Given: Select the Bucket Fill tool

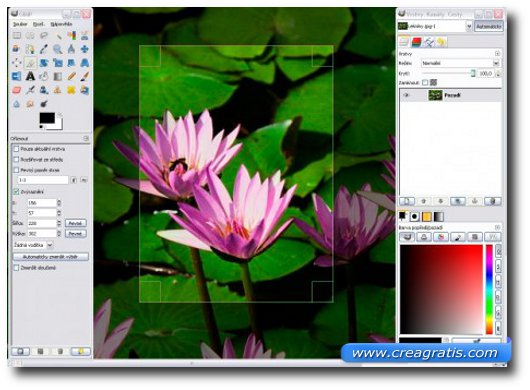Looking at the screenshot, I should [44, 76].
